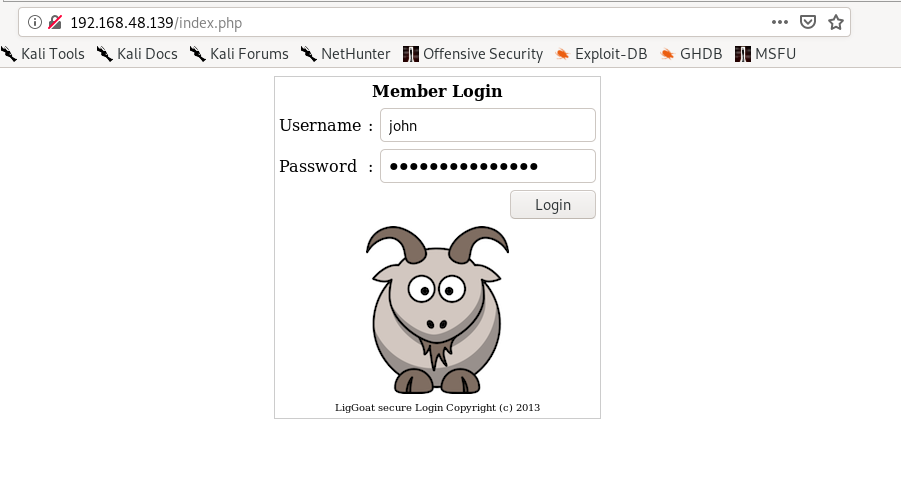
Task: Click the Username input field containing john
Action: [x=488, y=125]
